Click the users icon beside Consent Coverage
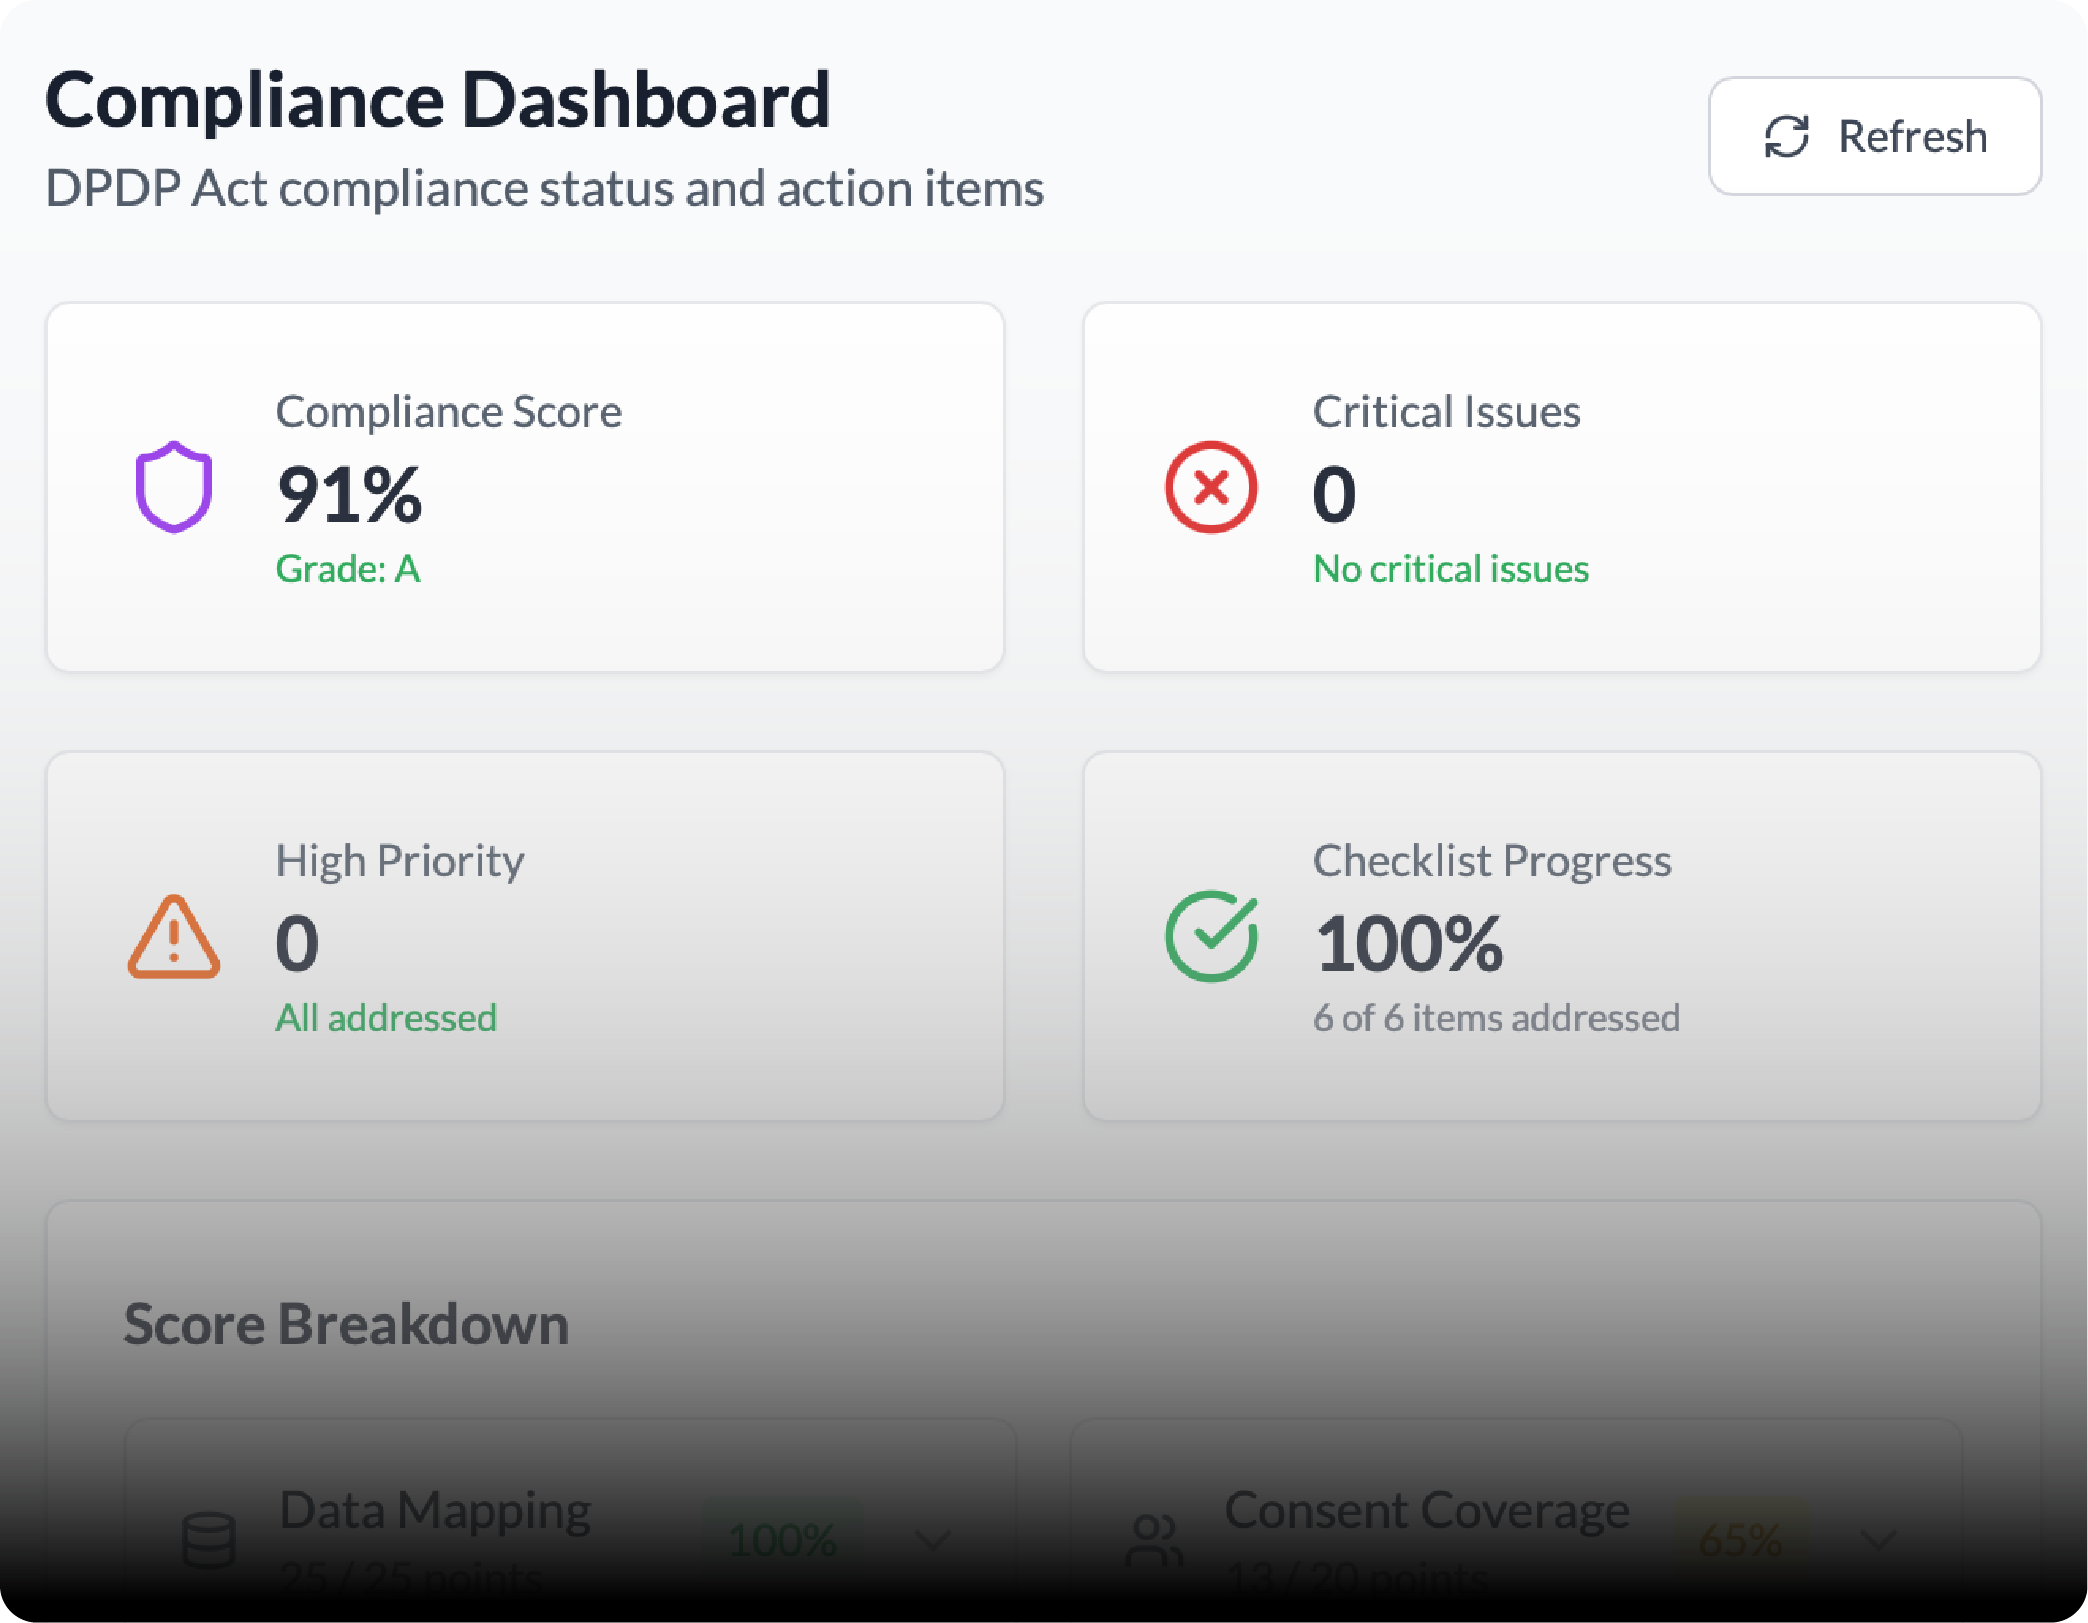Screen dimensions: 2088x1623 pos(1154,1540)
